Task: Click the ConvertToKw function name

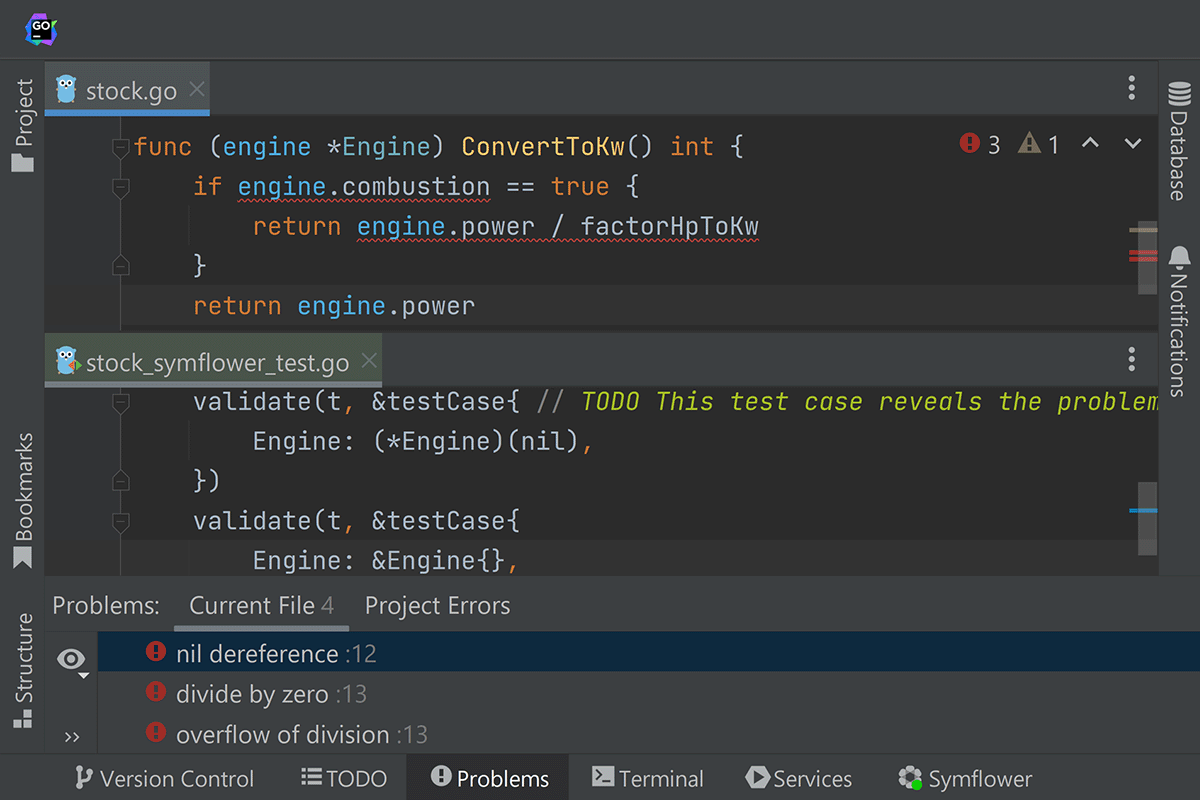Action: click(x=543, y=147)
